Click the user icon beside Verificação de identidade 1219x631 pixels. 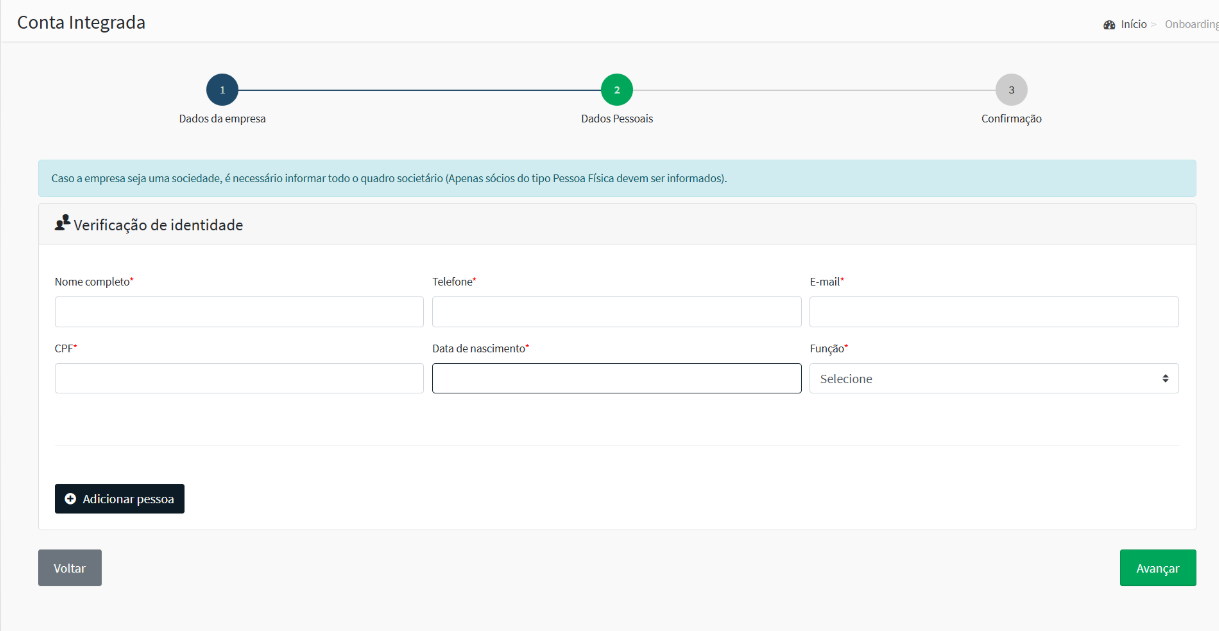pyautogui.click(x=62, y=224)
